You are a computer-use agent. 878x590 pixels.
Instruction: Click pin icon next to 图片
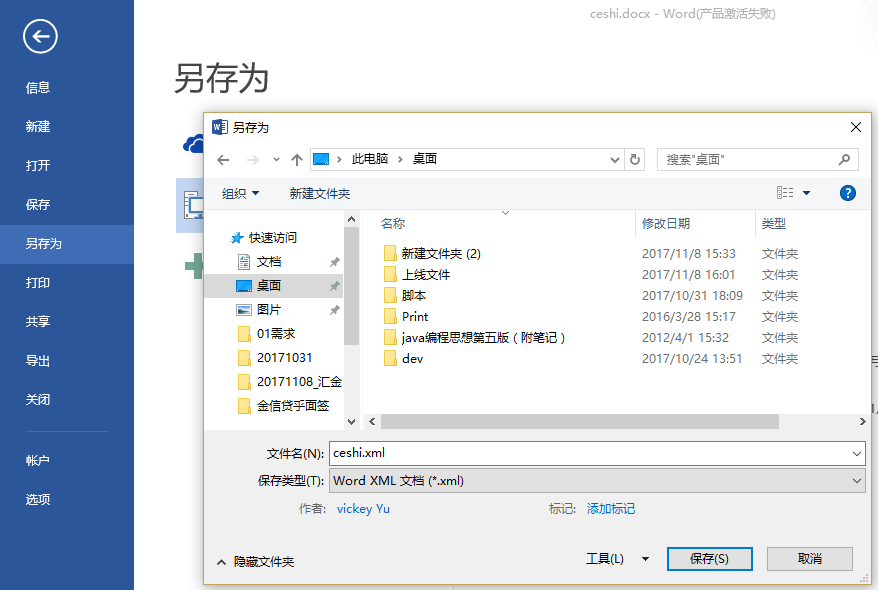(334, 310)
